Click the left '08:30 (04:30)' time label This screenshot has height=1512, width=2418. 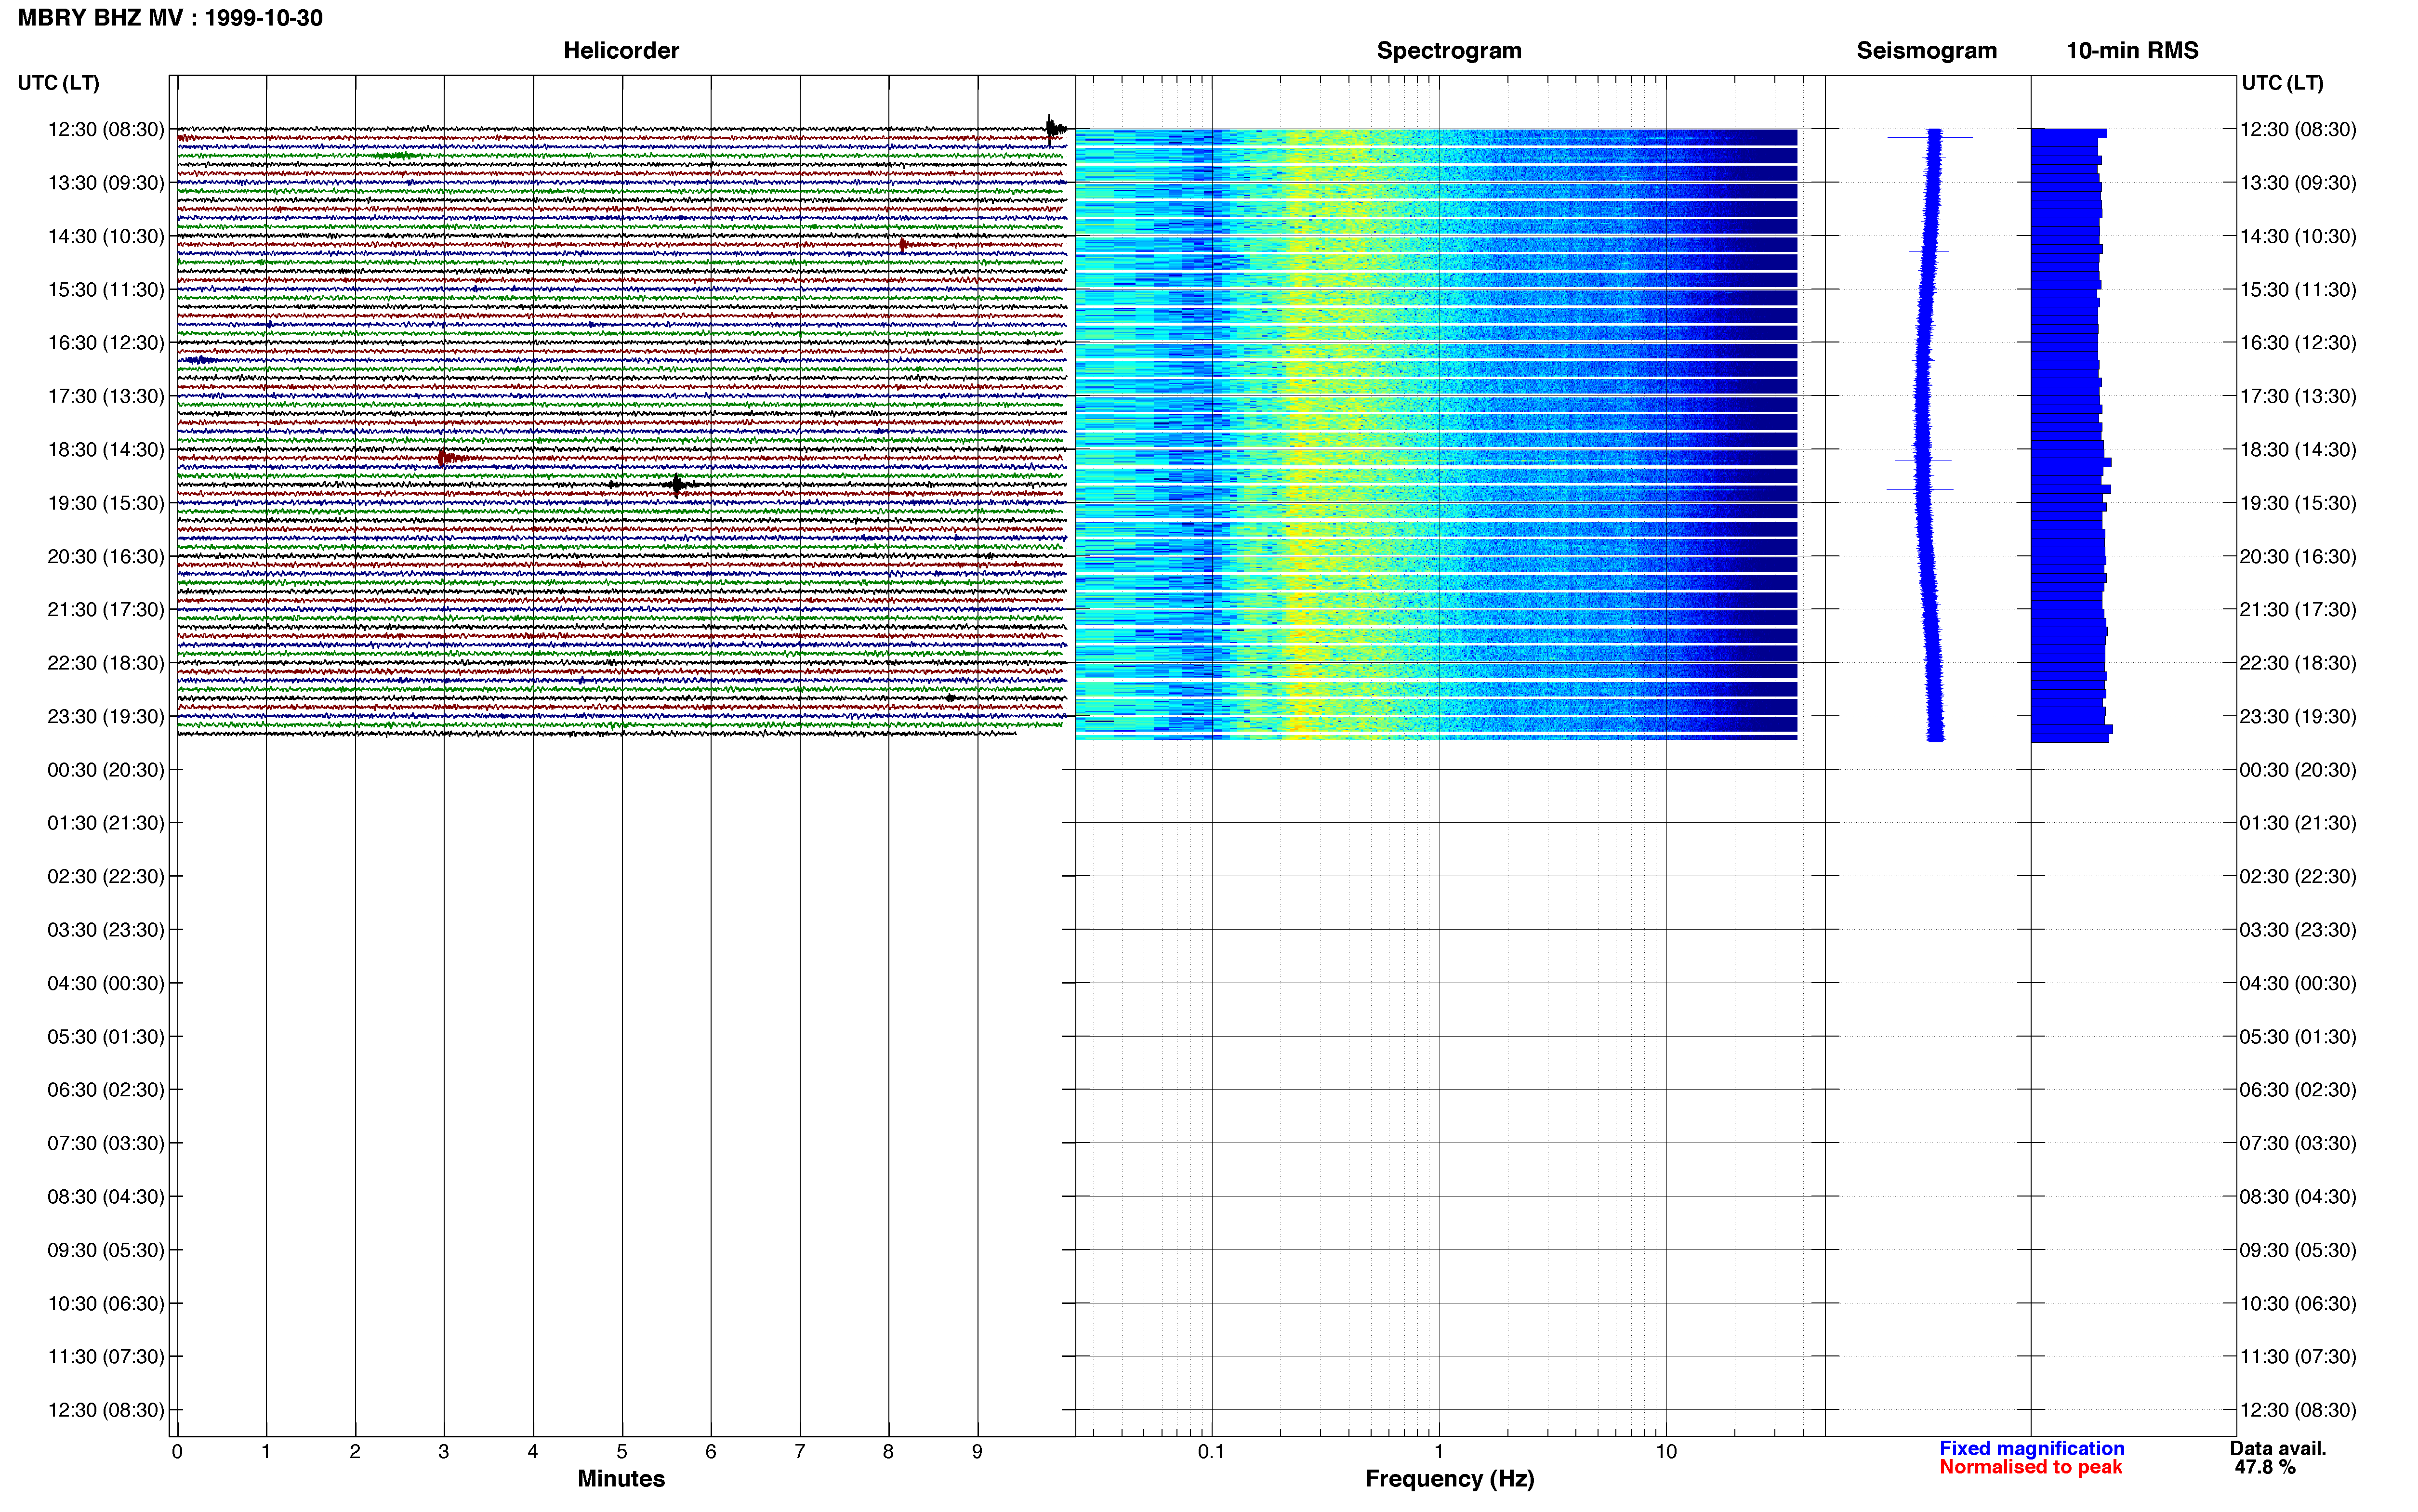pos(106,1196)
